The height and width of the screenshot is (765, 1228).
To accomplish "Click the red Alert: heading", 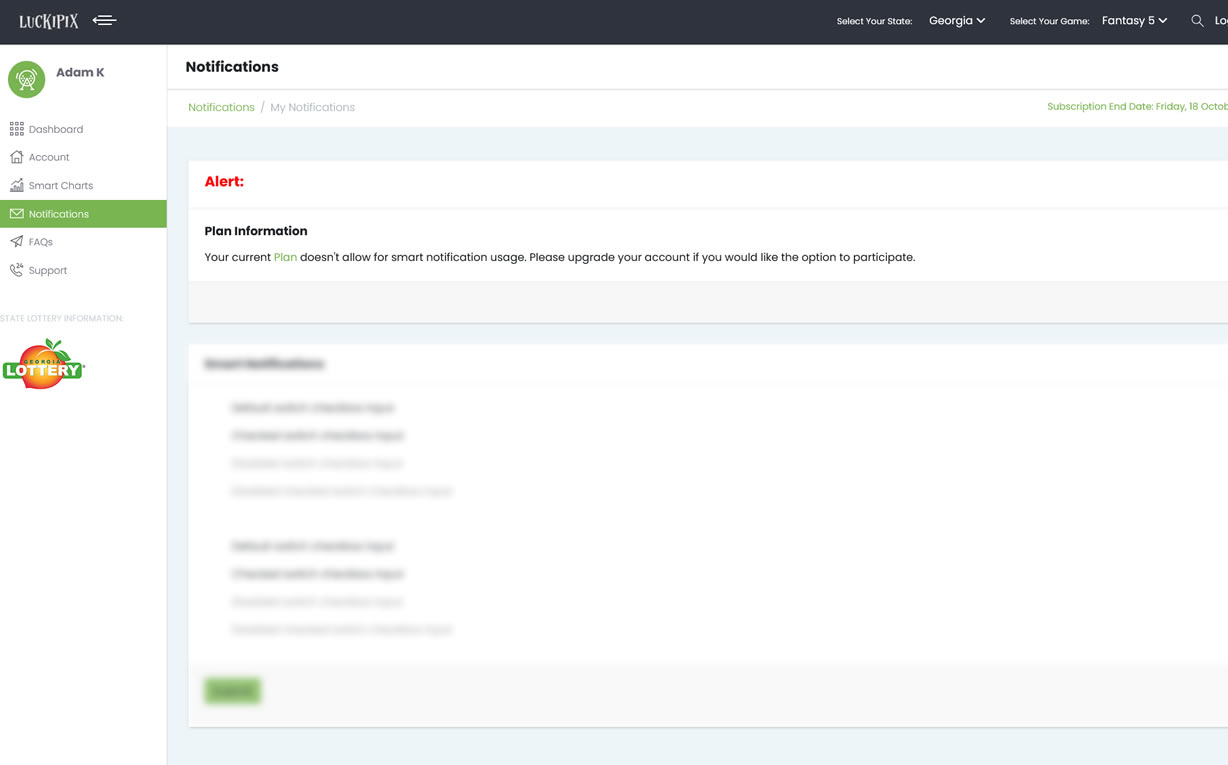I will tap(224, 181).
